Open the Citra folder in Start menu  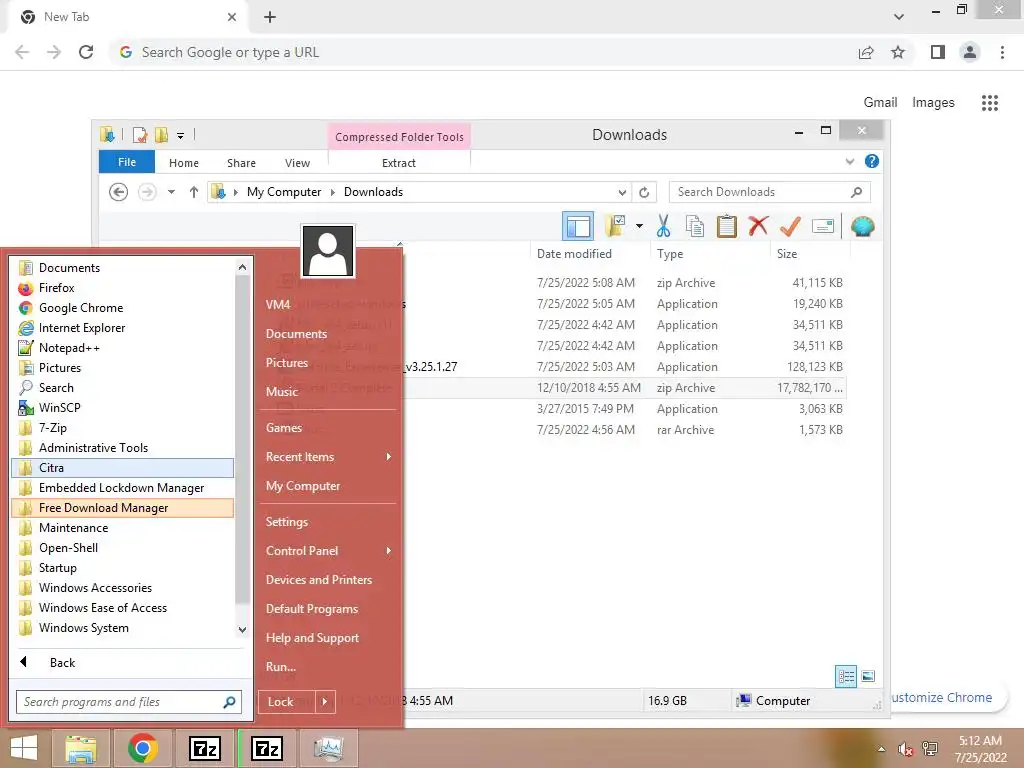[x=123, y=468]
